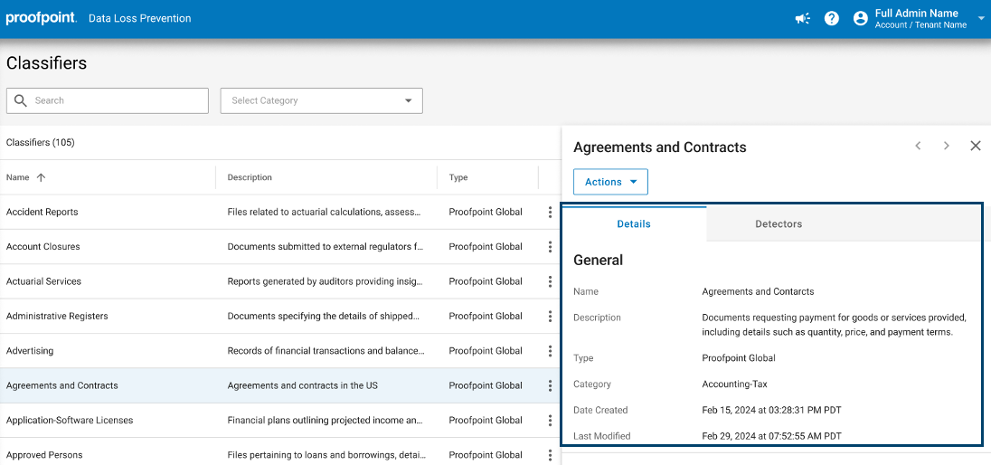
Task: Open more options for Actuarial Services row
Action: click(x=550, y=282)
